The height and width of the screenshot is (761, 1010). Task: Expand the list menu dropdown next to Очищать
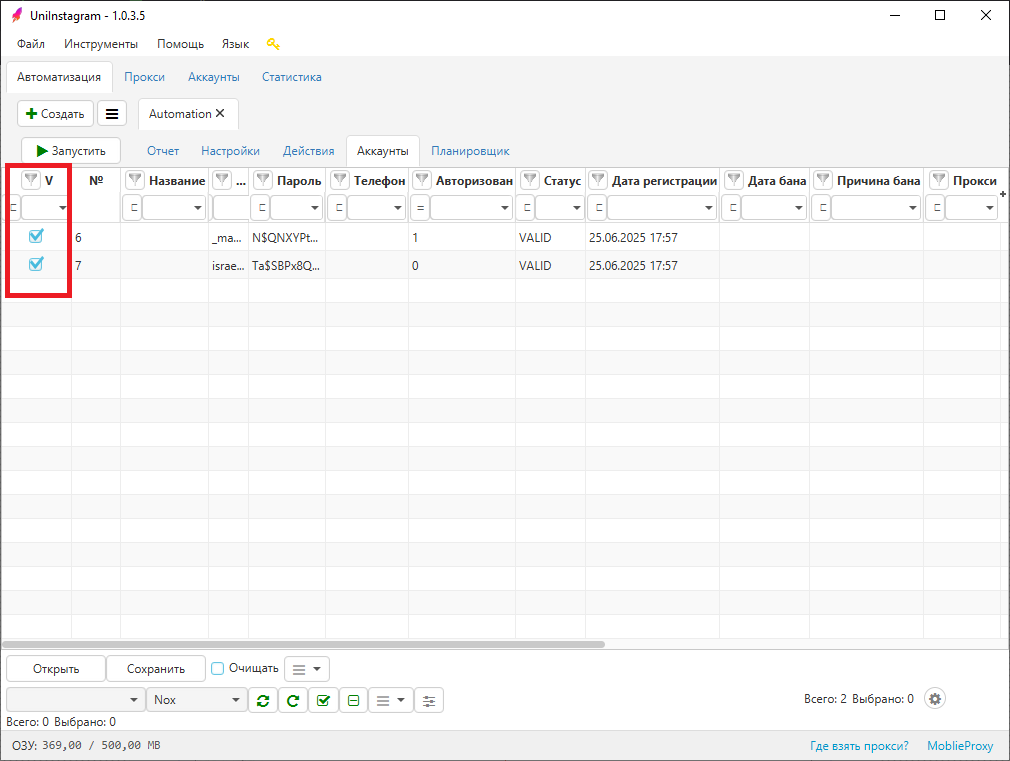coord(307,668)
